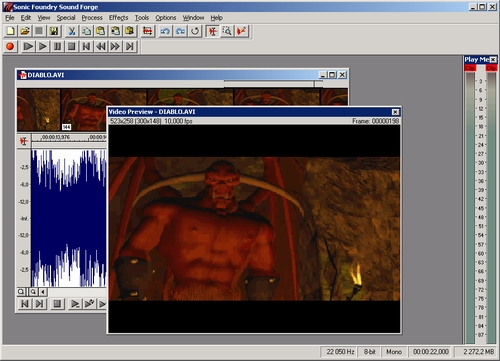This screenshot has height=361, width=500.
Task: Open the Window menu
Action: pyautogui.click(x=193, y=18)
